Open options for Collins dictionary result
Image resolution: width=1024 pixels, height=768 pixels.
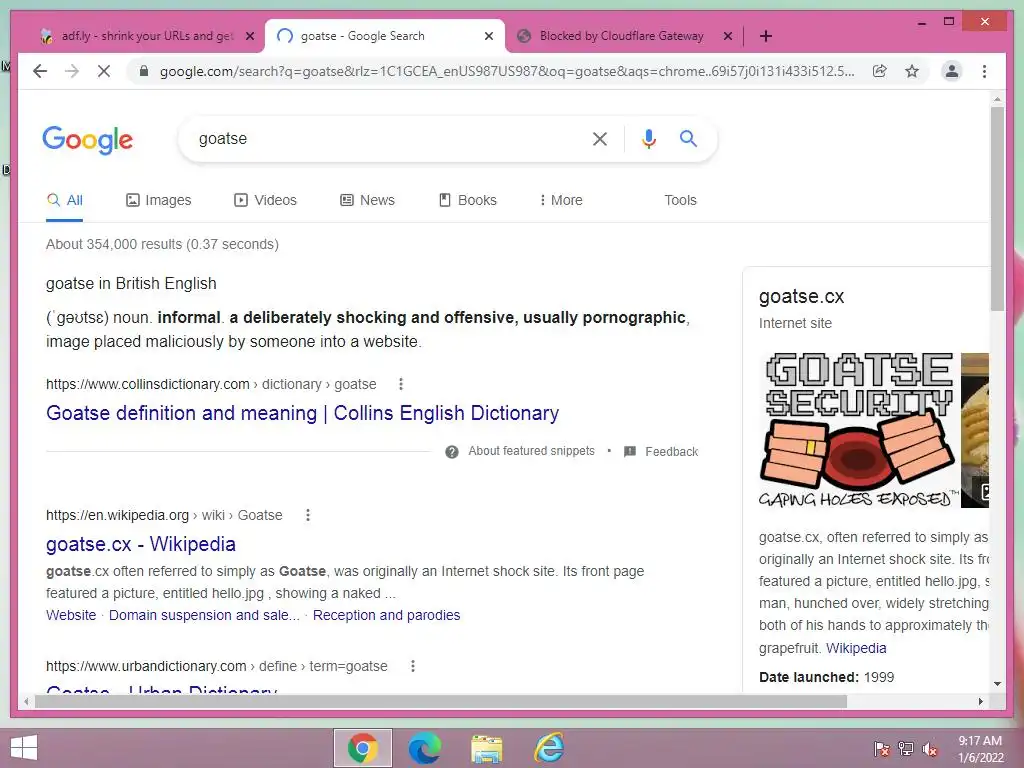pyautogui.click(x=401, y=384)
